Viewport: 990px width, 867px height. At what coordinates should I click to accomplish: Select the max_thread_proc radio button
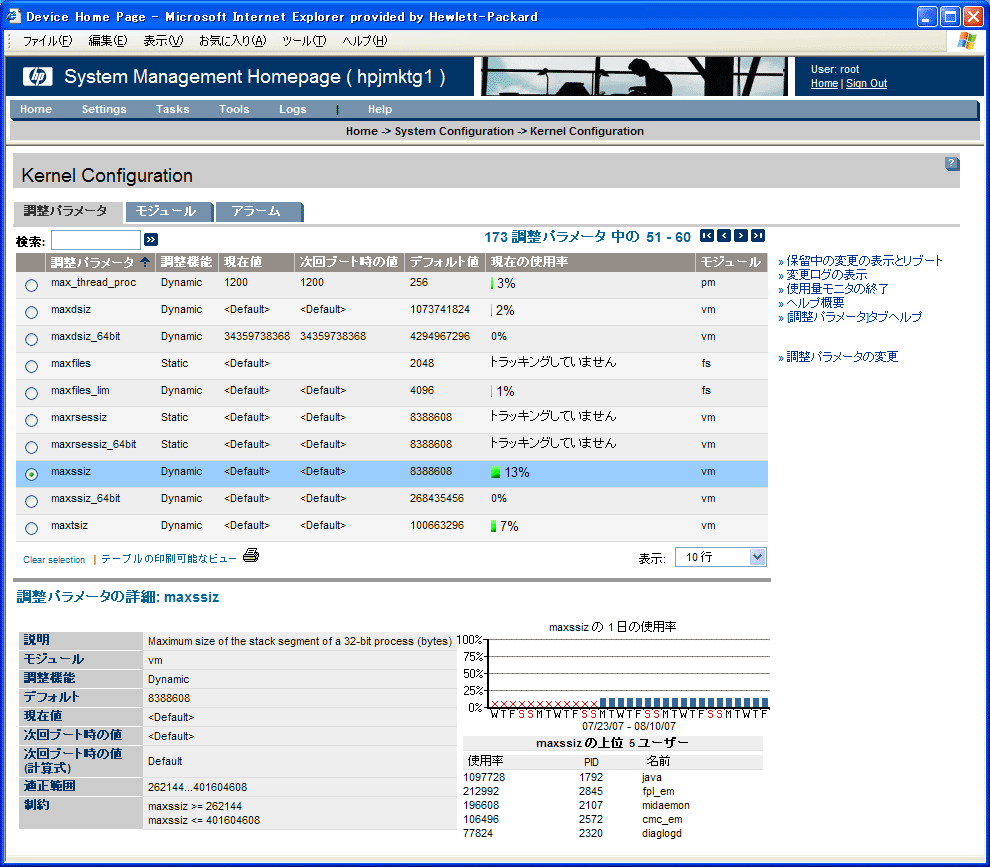click(x=31, y=285)
